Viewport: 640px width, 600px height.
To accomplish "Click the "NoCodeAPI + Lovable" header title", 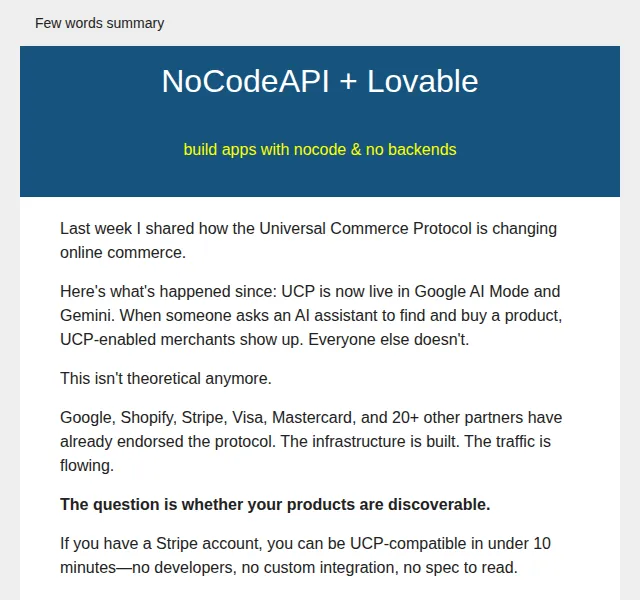I will tap(320, 81).
